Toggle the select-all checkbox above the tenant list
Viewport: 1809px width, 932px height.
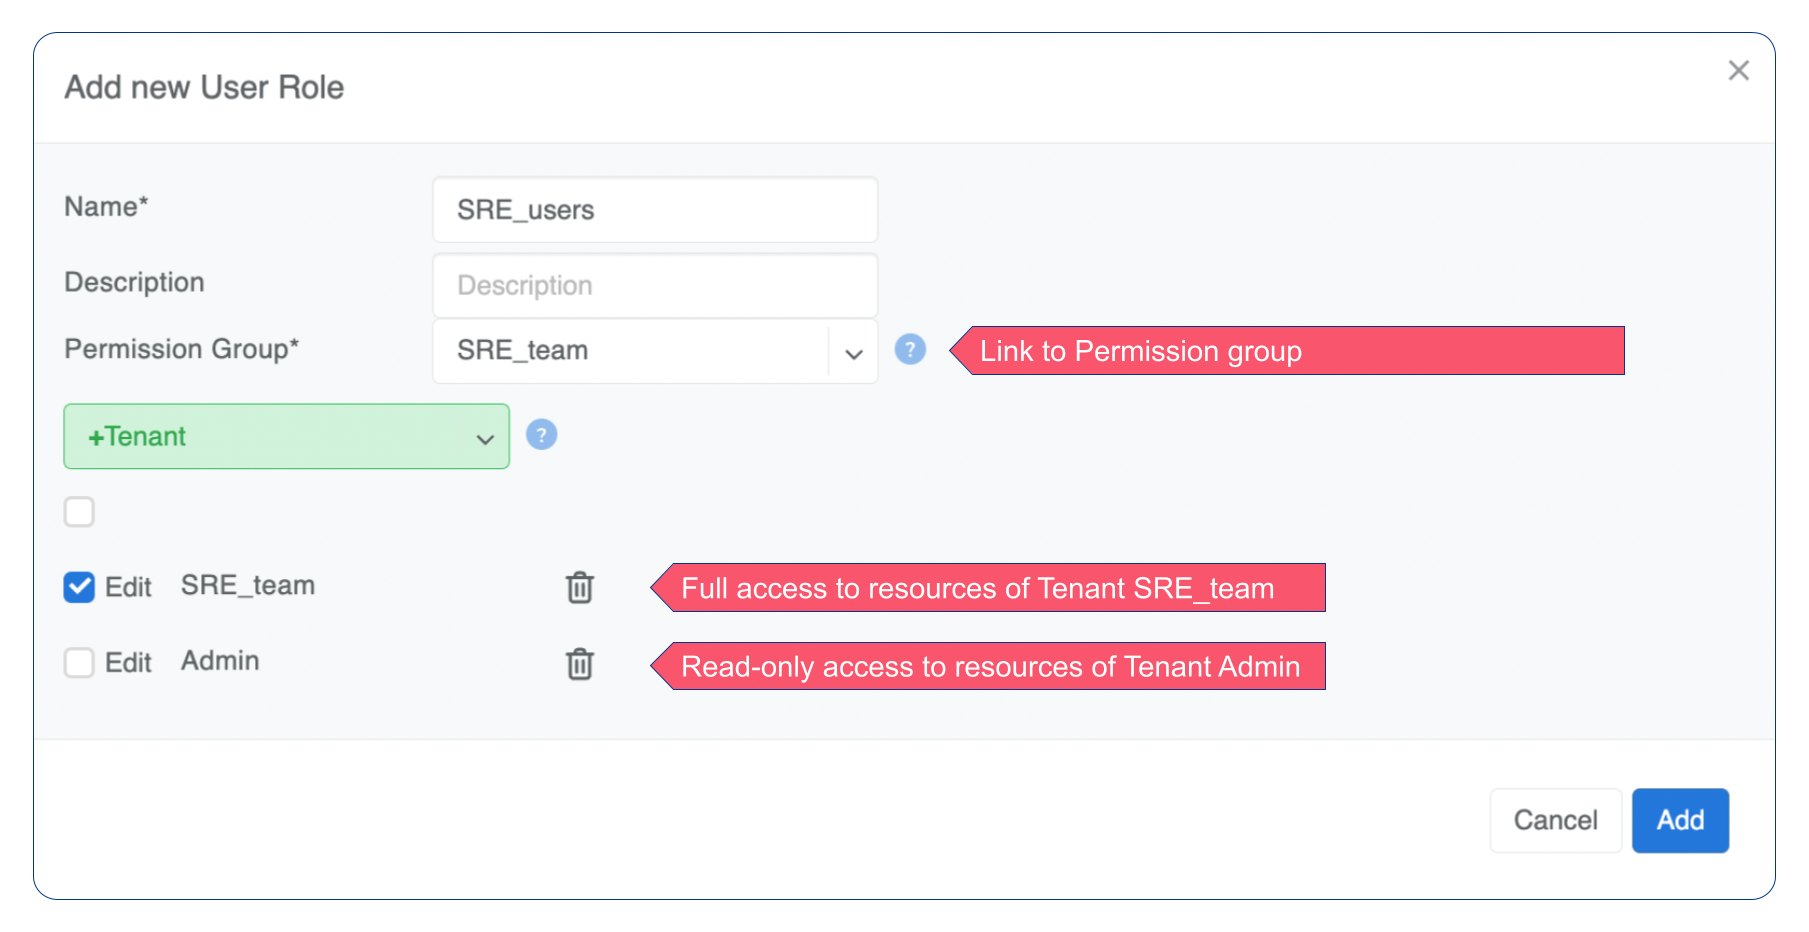79,511
